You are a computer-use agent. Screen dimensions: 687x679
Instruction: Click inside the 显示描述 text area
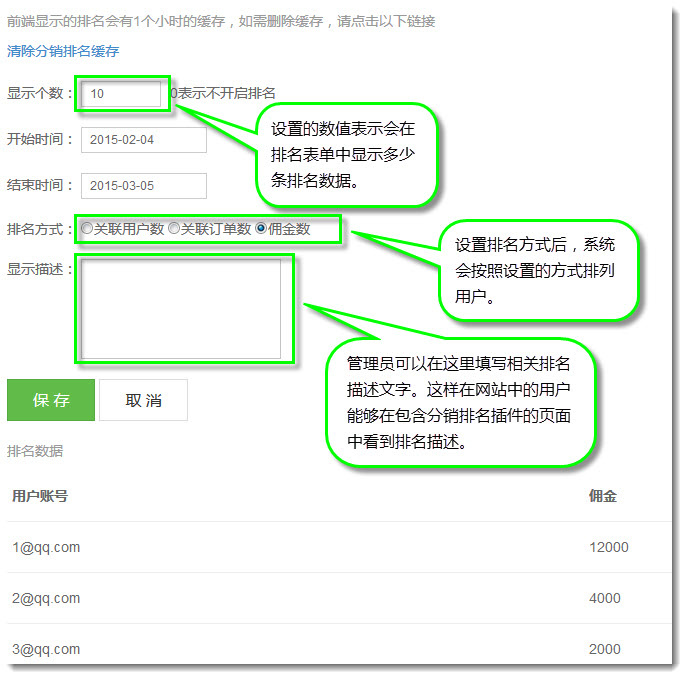[x=181, y=309]
